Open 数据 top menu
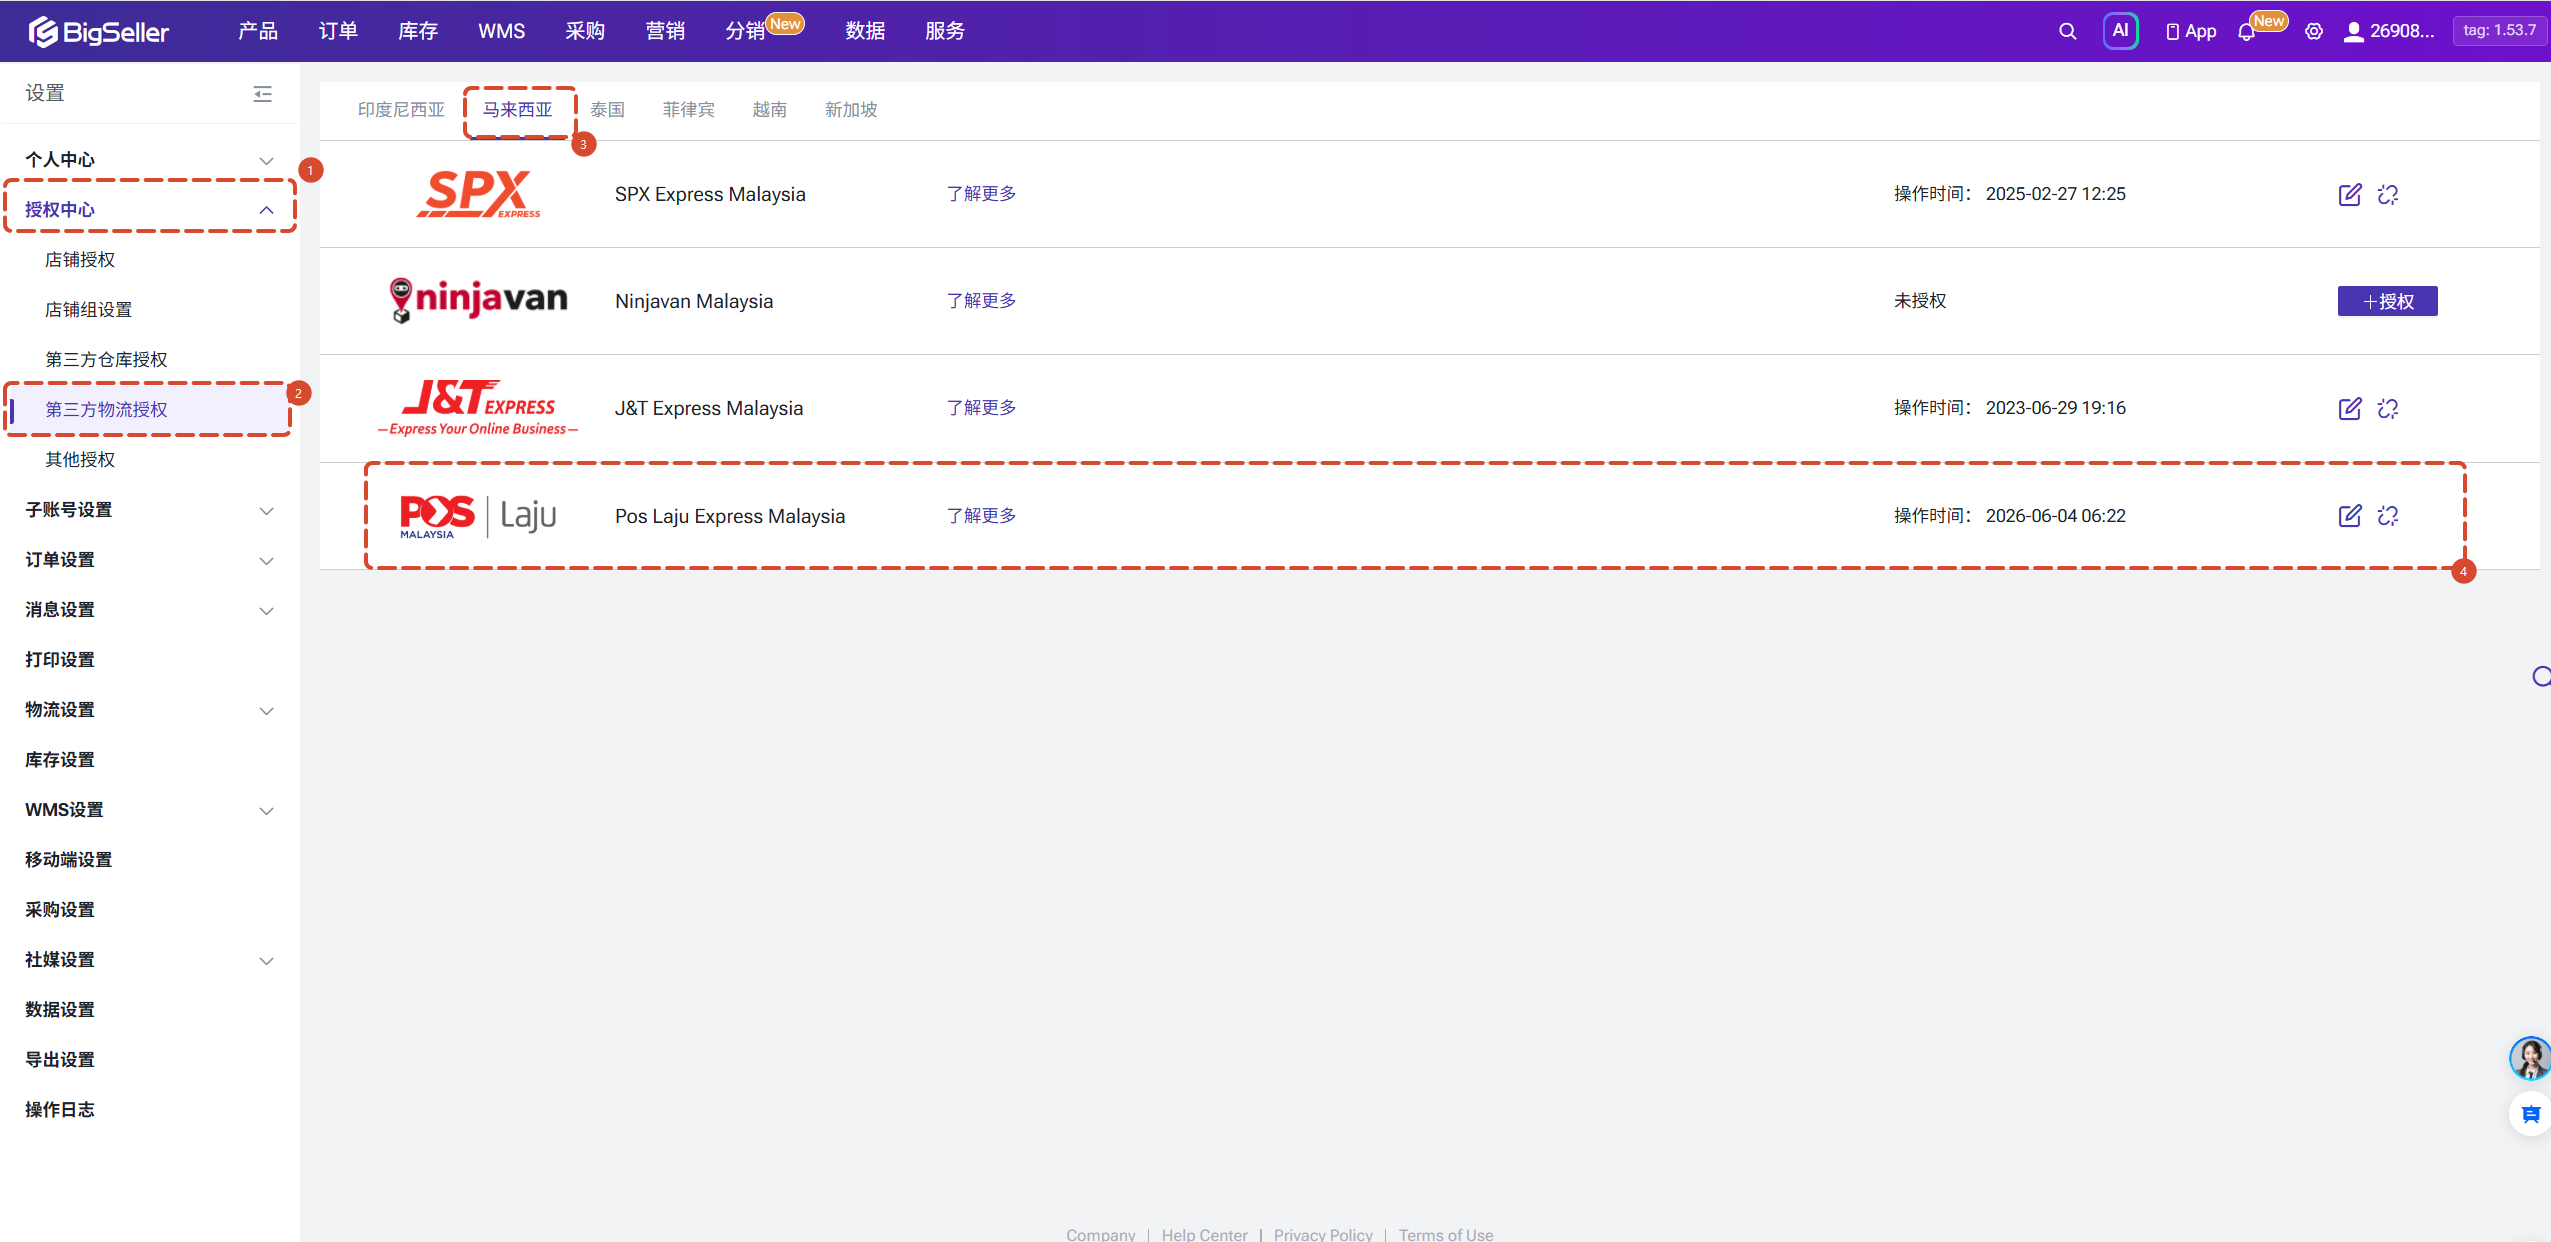Image resolution: width=2551 pixels, height=1242 pixels. pos(865,31)
